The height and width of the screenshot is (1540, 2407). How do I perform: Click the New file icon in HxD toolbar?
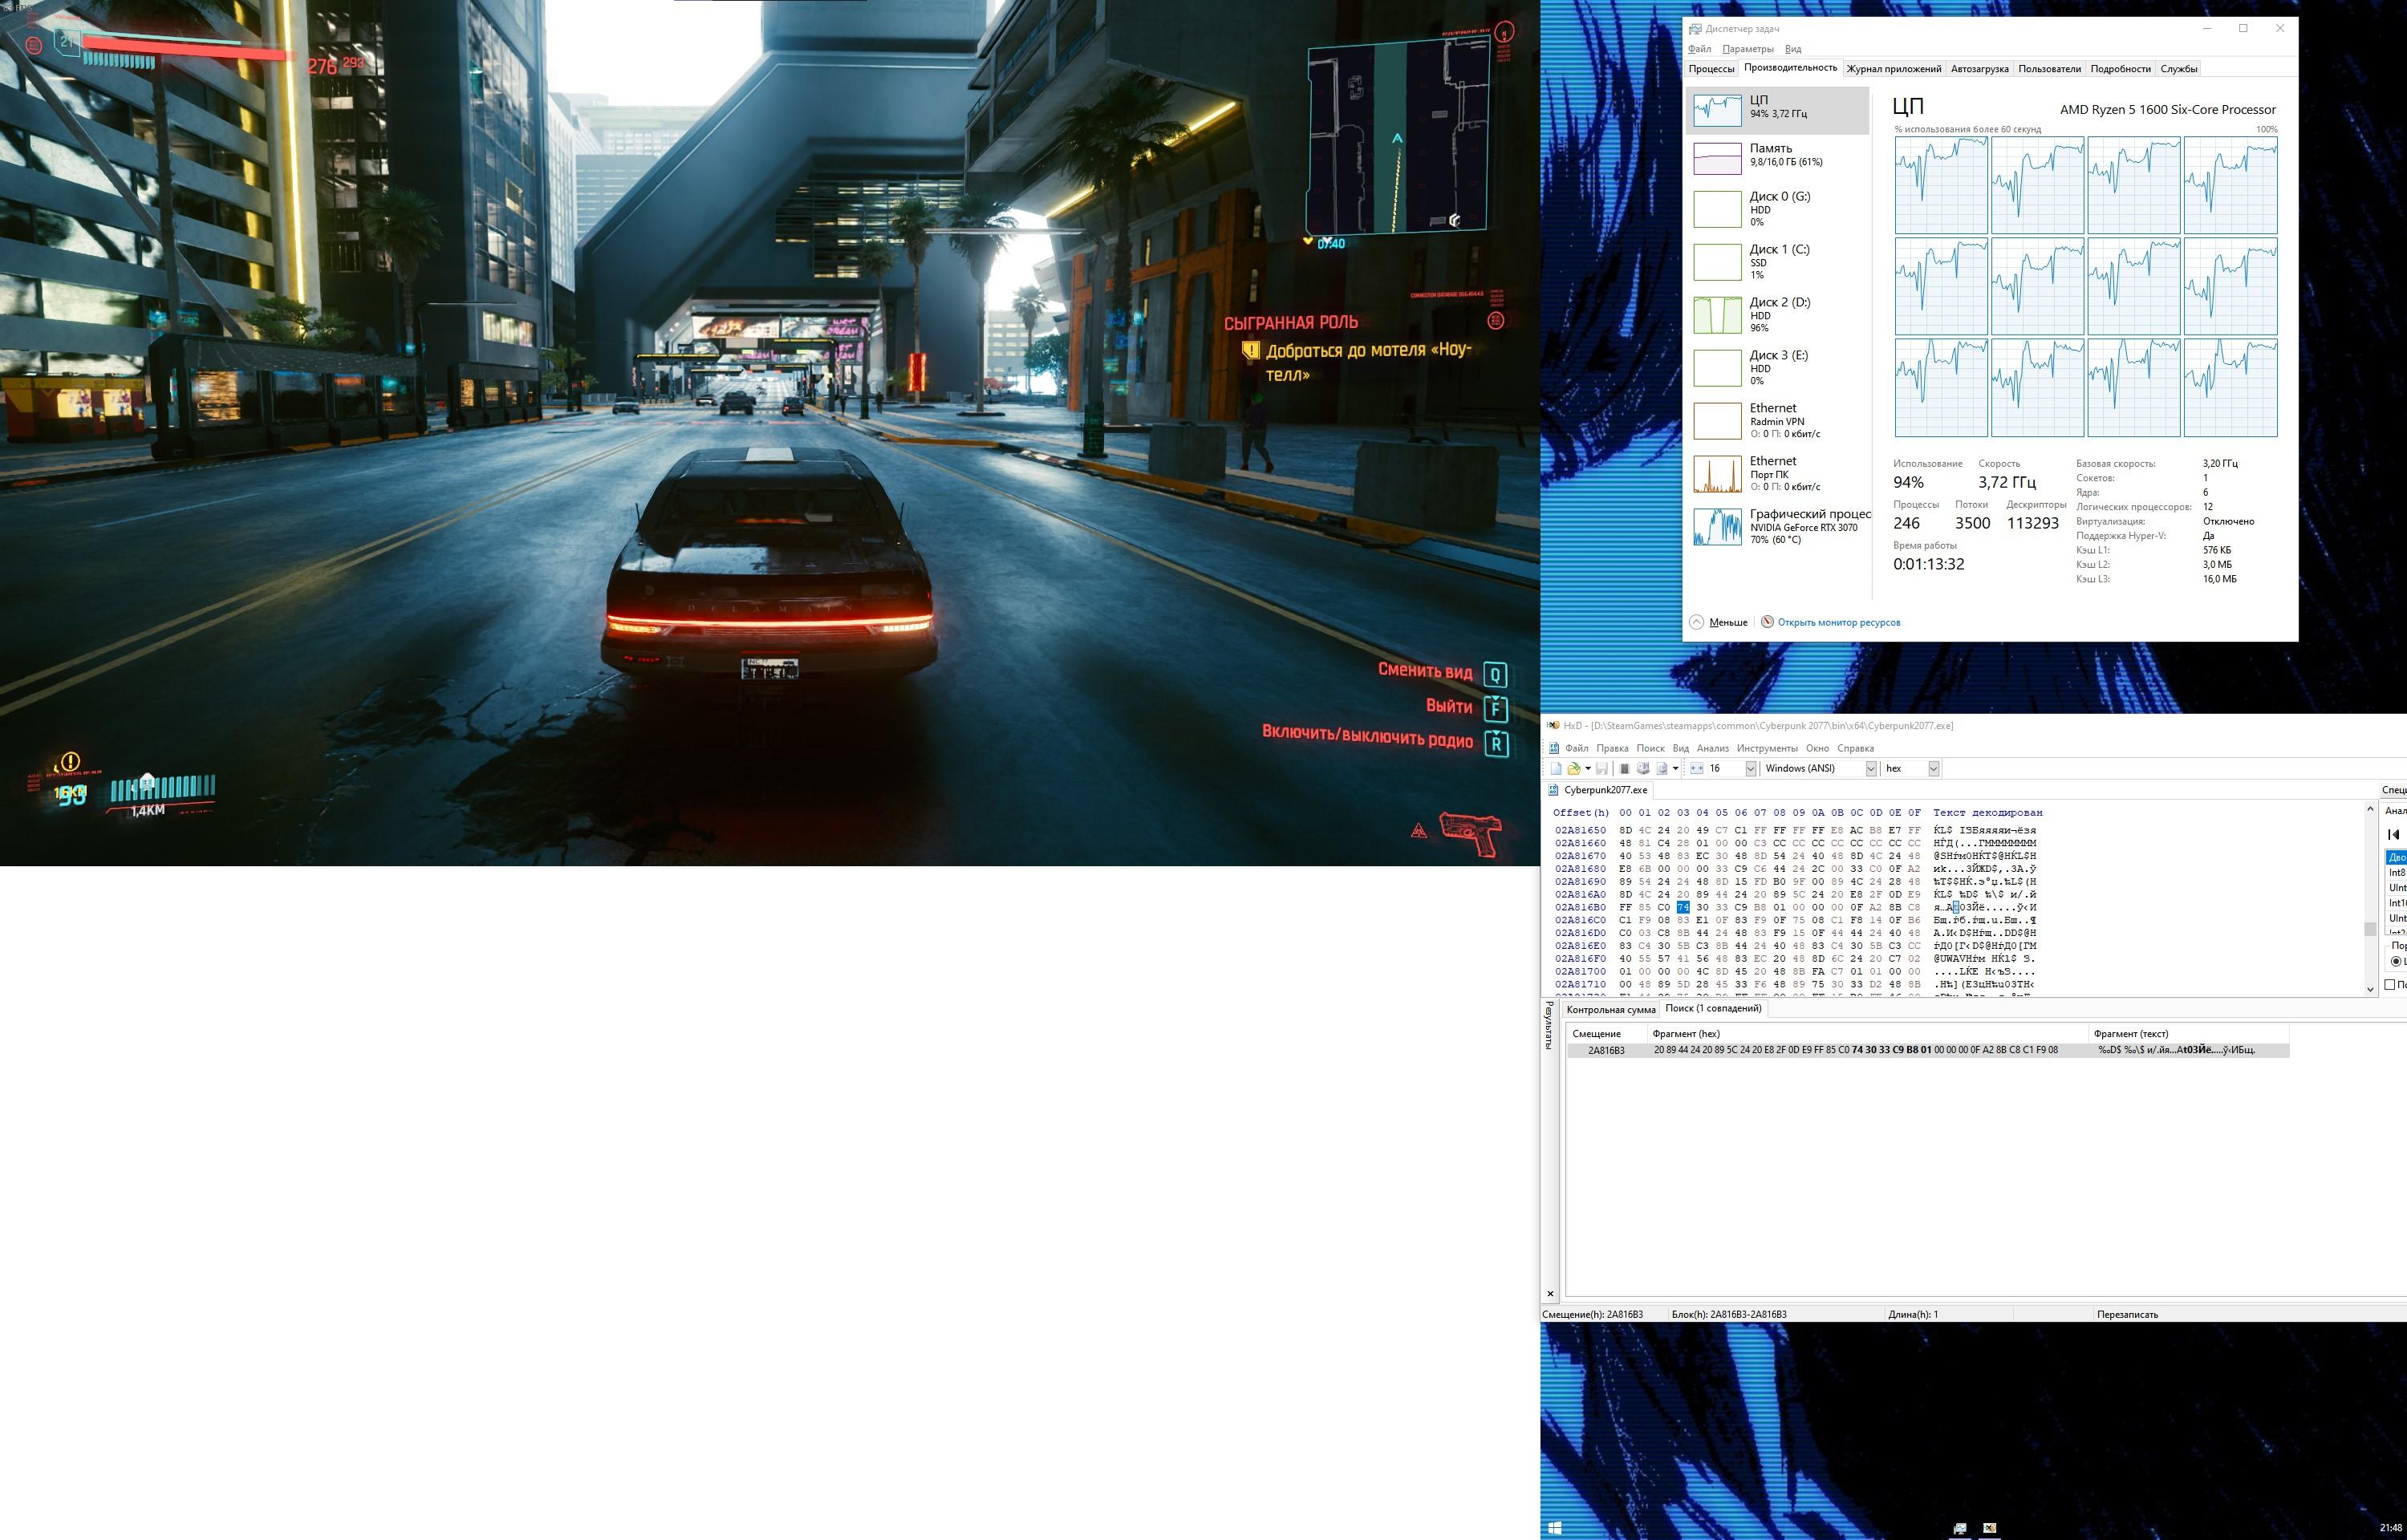1556,769
